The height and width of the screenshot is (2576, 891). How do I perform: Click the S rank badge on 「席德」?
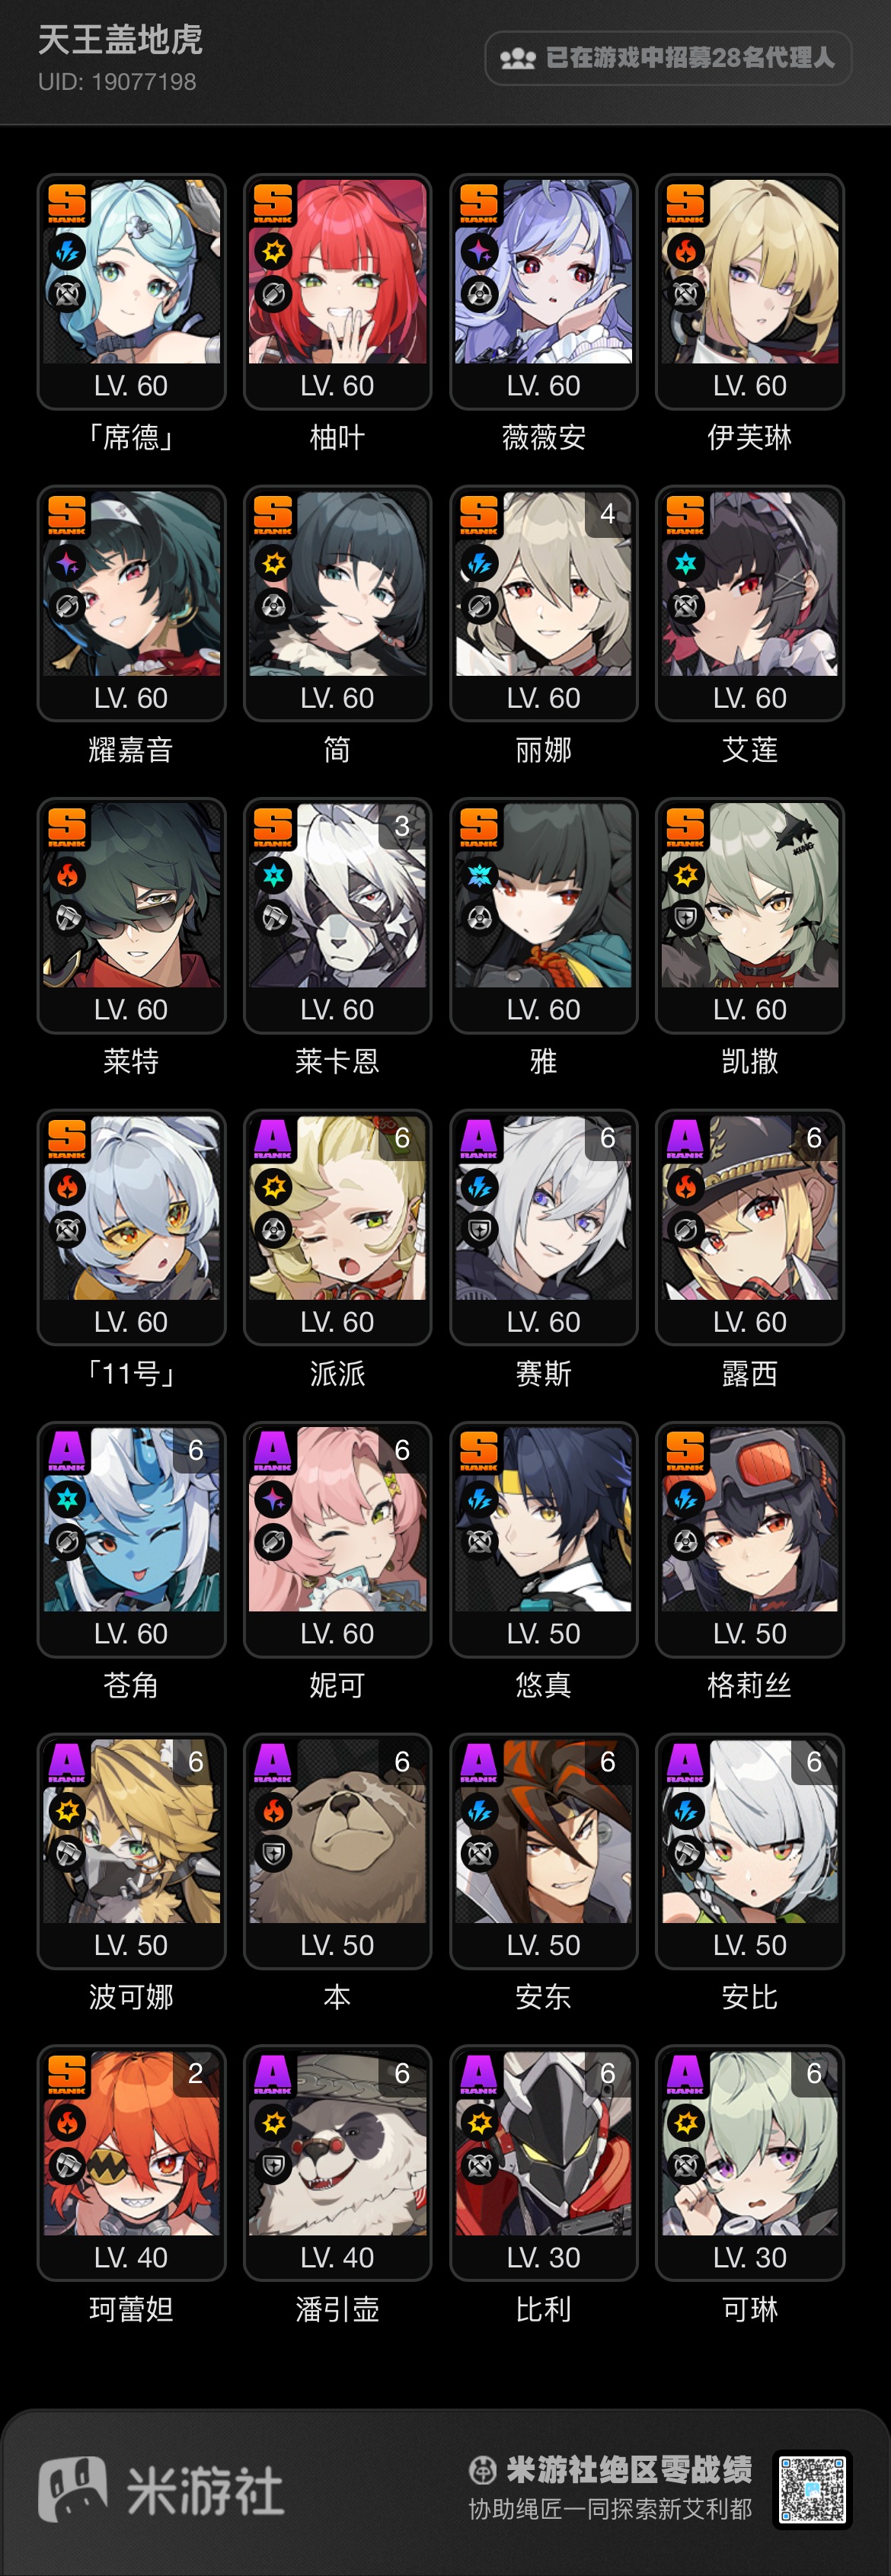66,204
